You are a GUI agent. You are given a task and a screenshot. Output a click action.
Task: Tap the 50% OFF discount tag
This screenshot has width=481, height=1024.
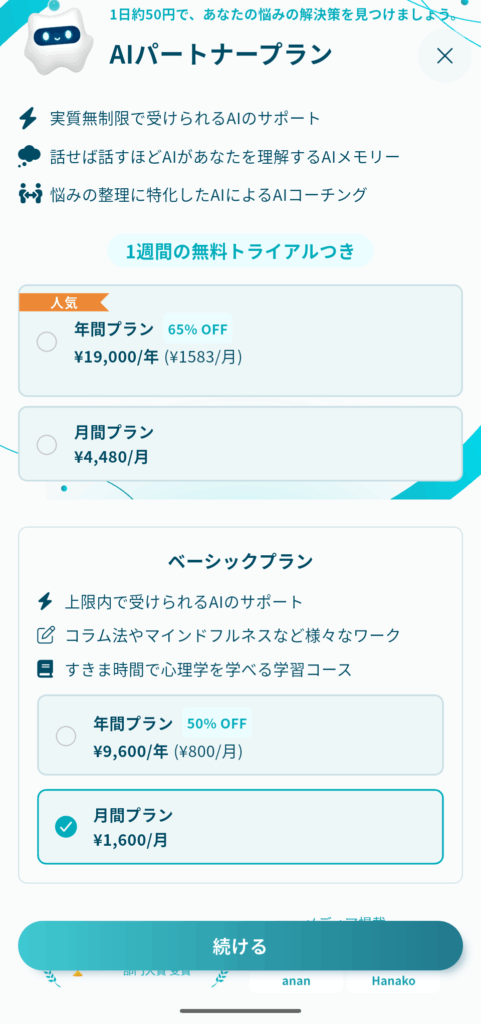tap(217, 723)
